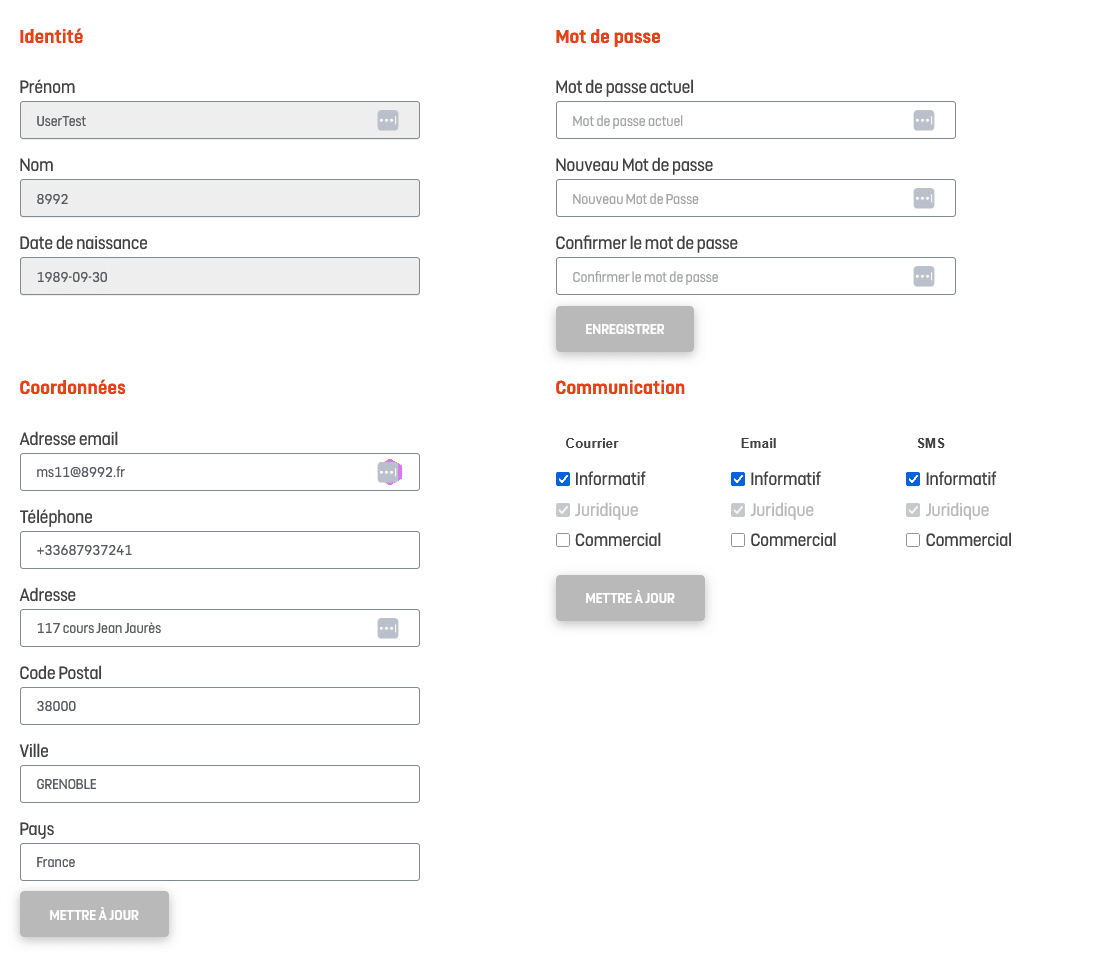Screen dimensions: 1112x957
Task: Focus the Téléphone input field
Action: (220, 551)
